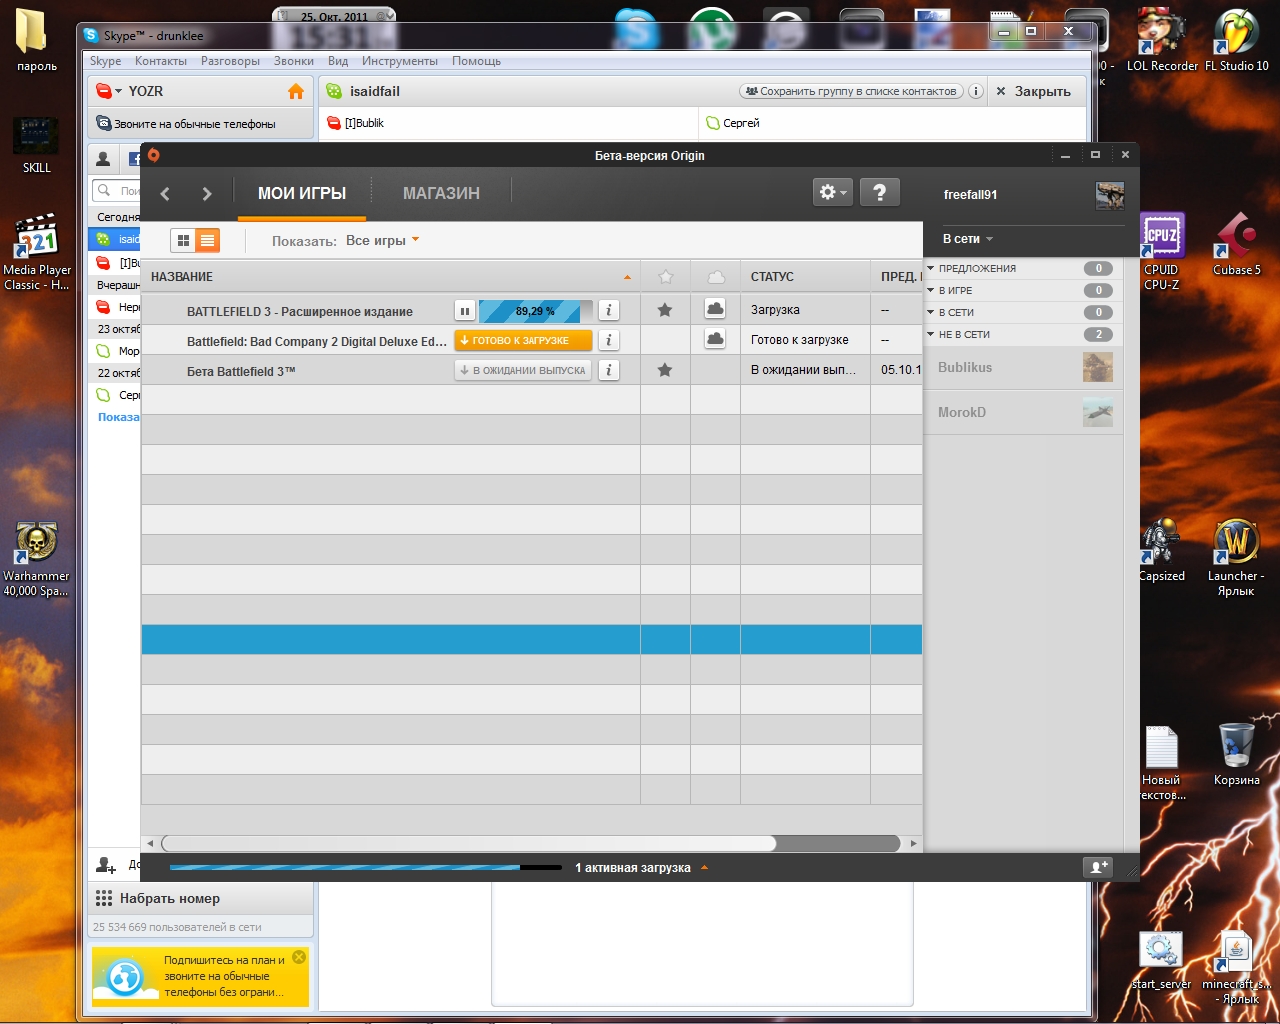Viewport: 1280px width, 1024px height.
Task: Click cloud icon in BATTLEFIELD 3 row
Action: (x=715, y=309)
